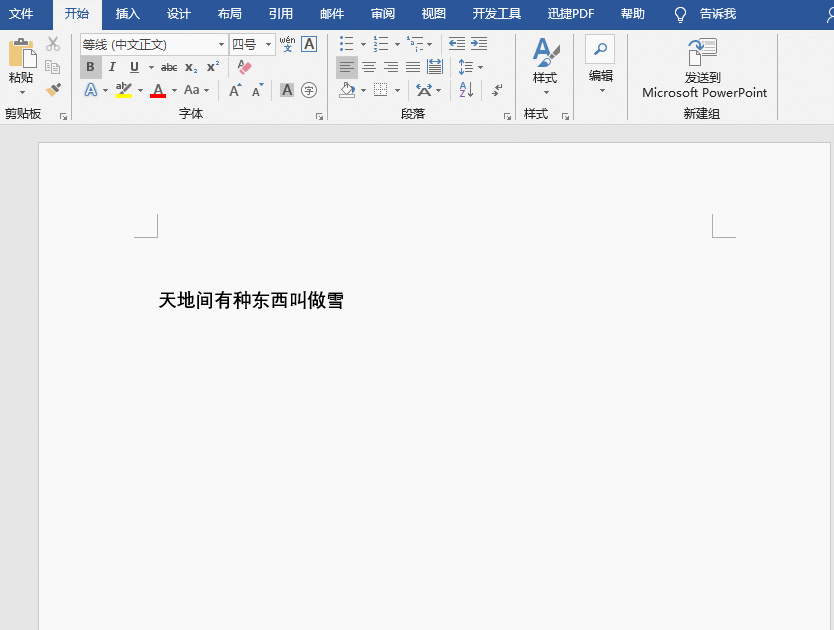Switch to the 插入 ribbon tab
Screen dimensions: 834x630
tap(128, 15)
